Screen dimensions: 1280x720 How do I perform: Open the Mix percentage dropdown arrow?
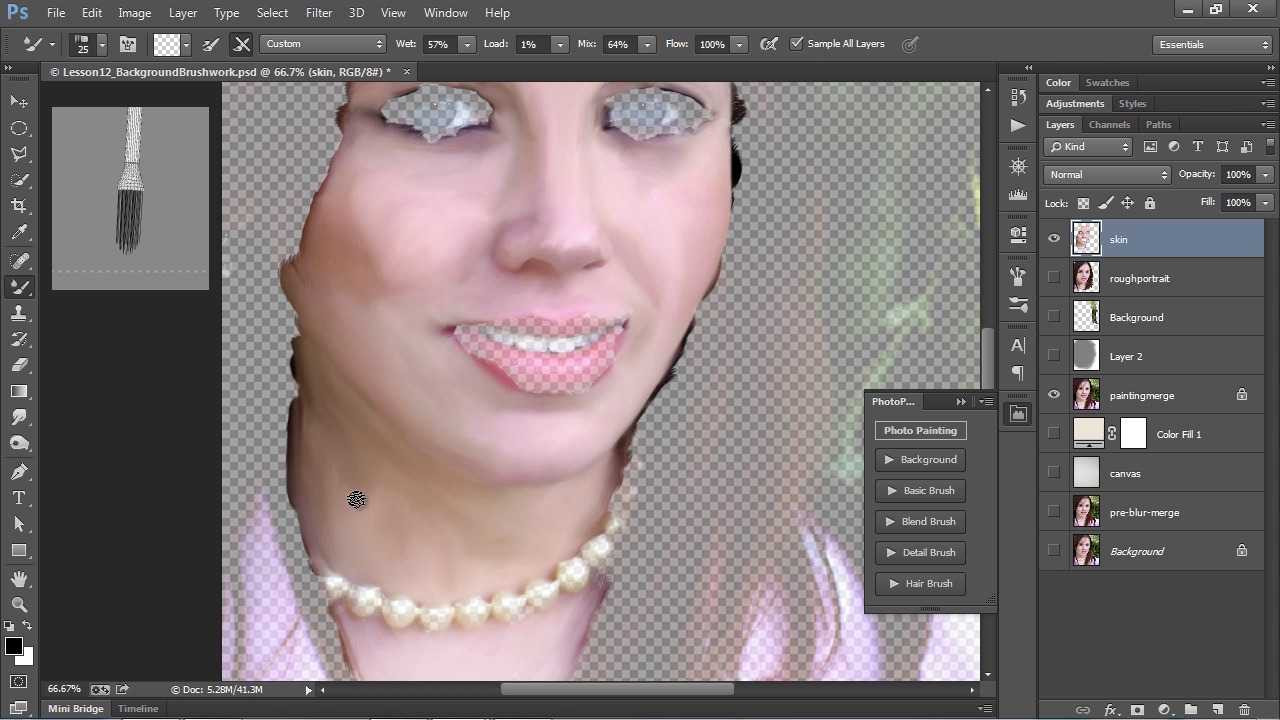click(x=647, y=44)
